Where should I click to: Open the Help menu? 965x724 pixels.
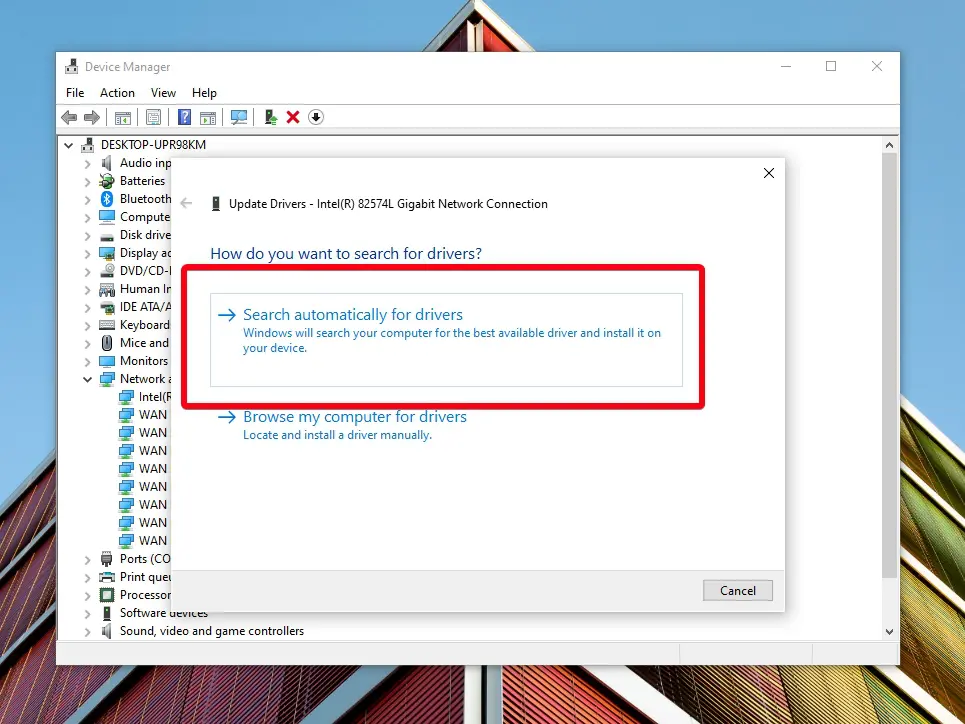point(204,93)
